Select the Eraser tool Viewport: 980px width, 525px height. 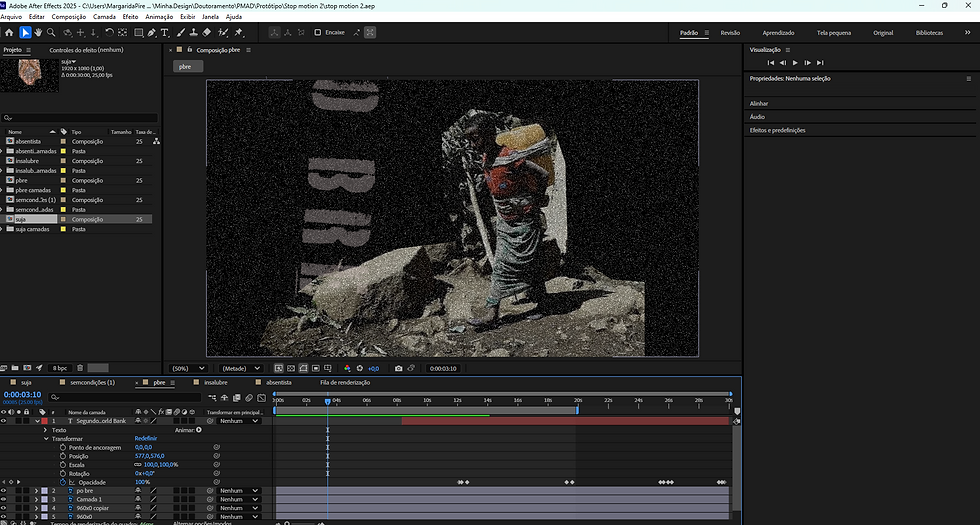[x=207, y=32]
